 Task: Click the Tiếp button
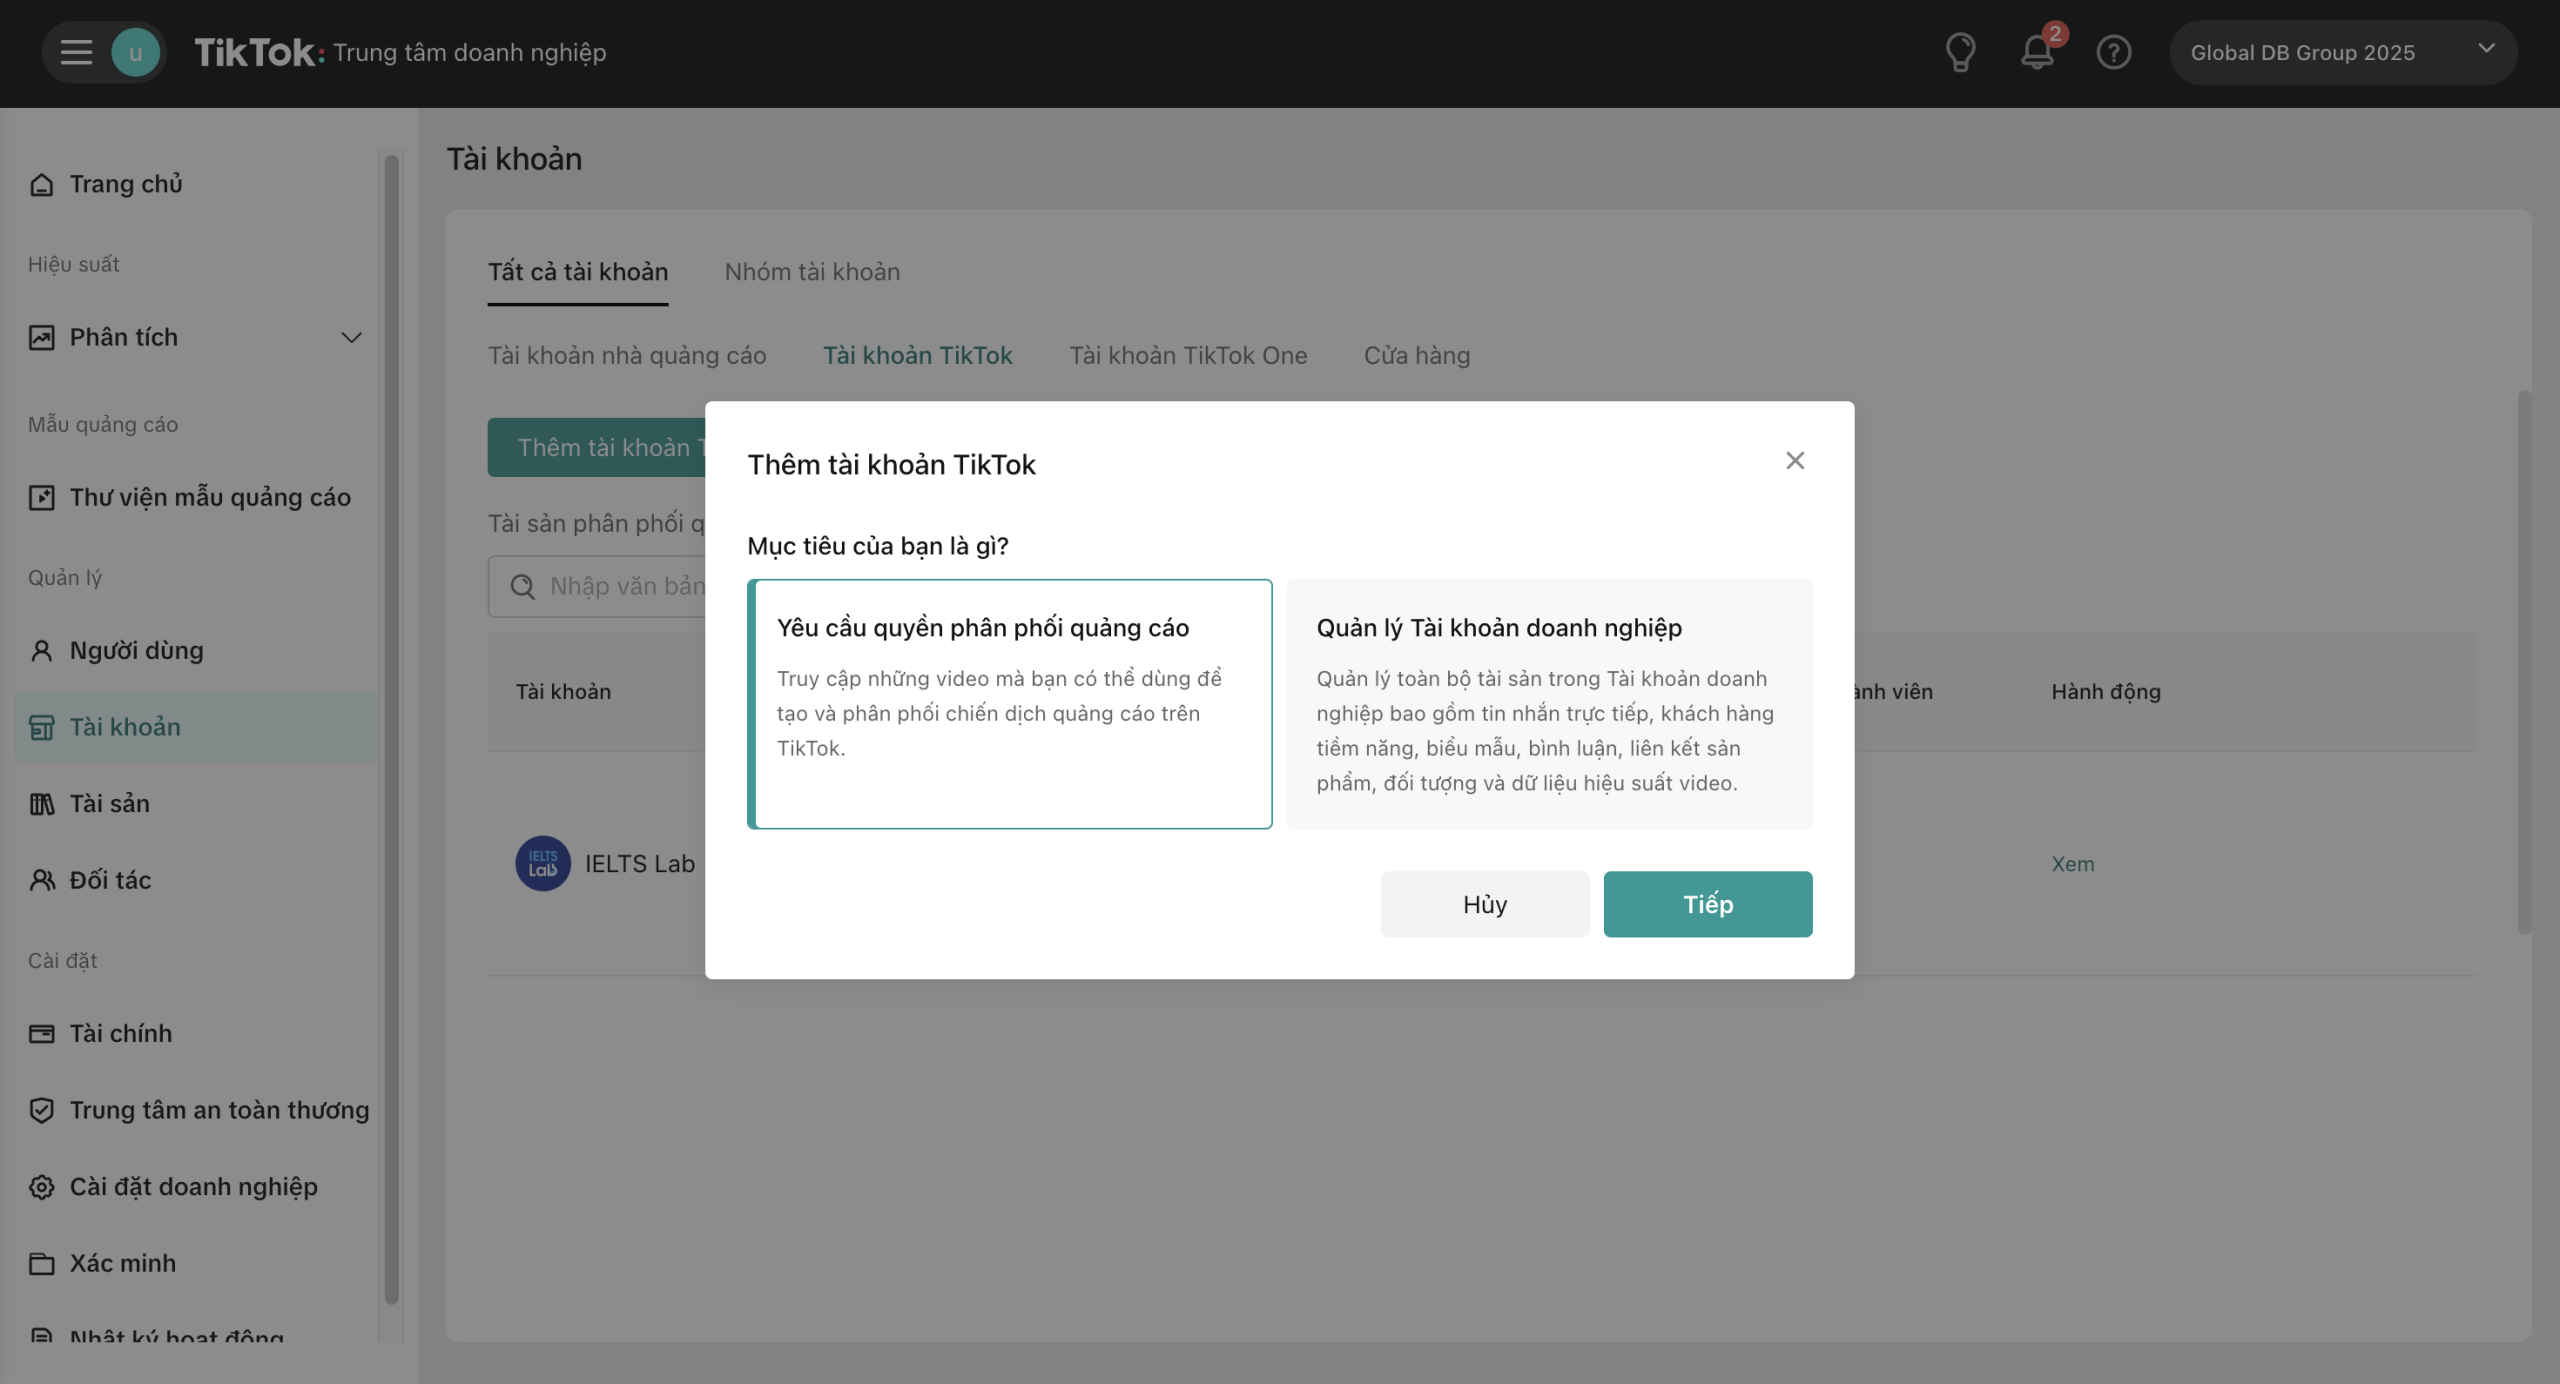coord(1707,904)
